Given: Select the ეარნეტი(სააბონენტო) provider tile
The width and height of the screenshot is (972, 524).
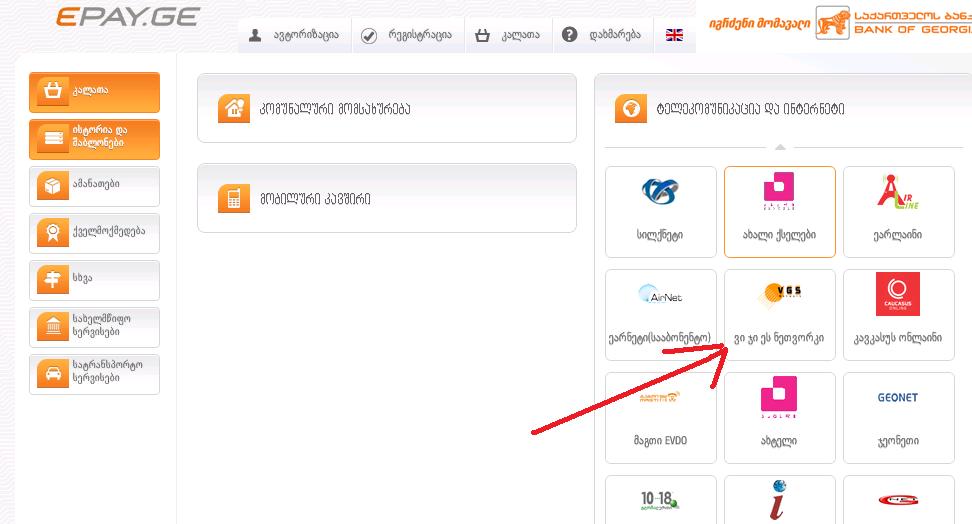Looking at the screenshot, I should 661,315.
